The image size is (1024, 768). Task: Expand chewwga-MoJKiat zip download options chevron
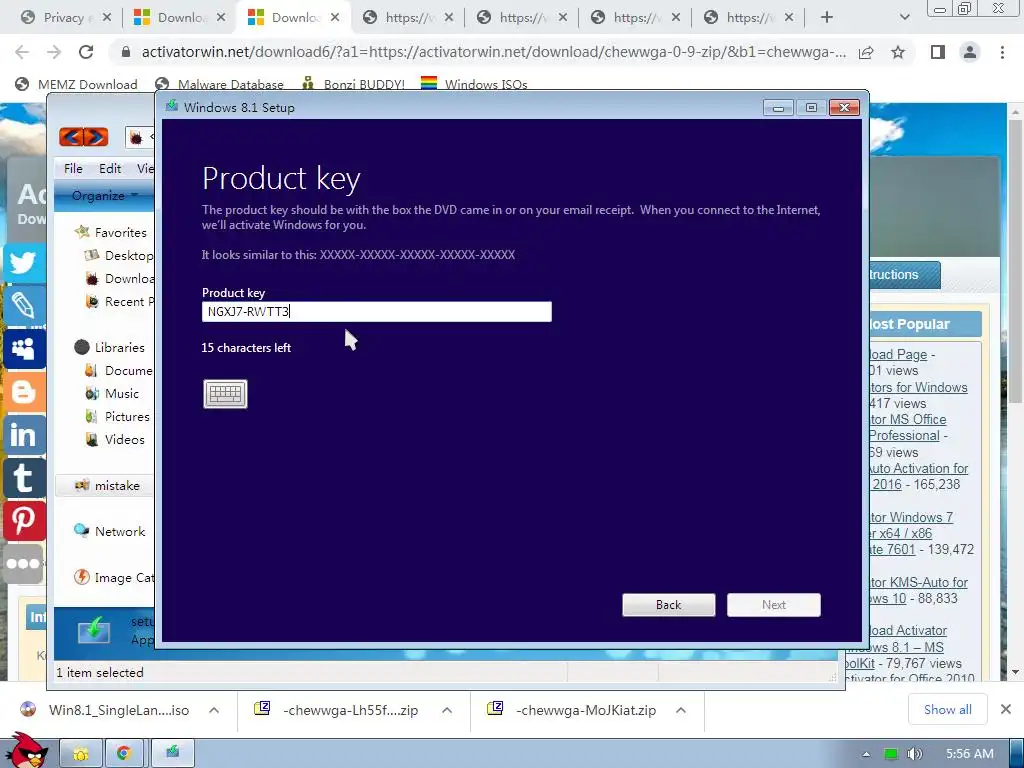[680, 711]
